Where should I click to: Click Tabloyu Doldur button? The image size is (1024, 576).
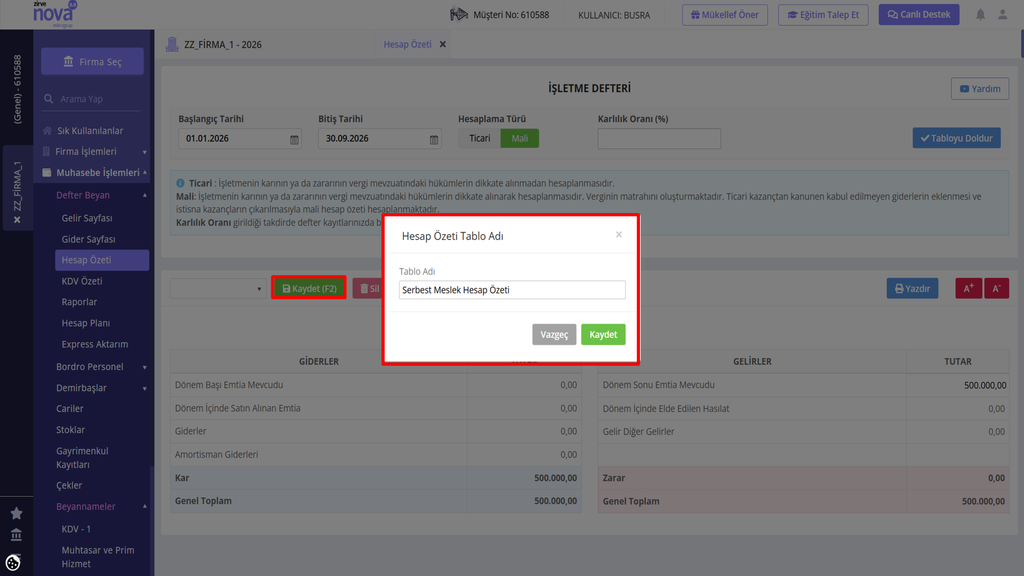(956, 138)
